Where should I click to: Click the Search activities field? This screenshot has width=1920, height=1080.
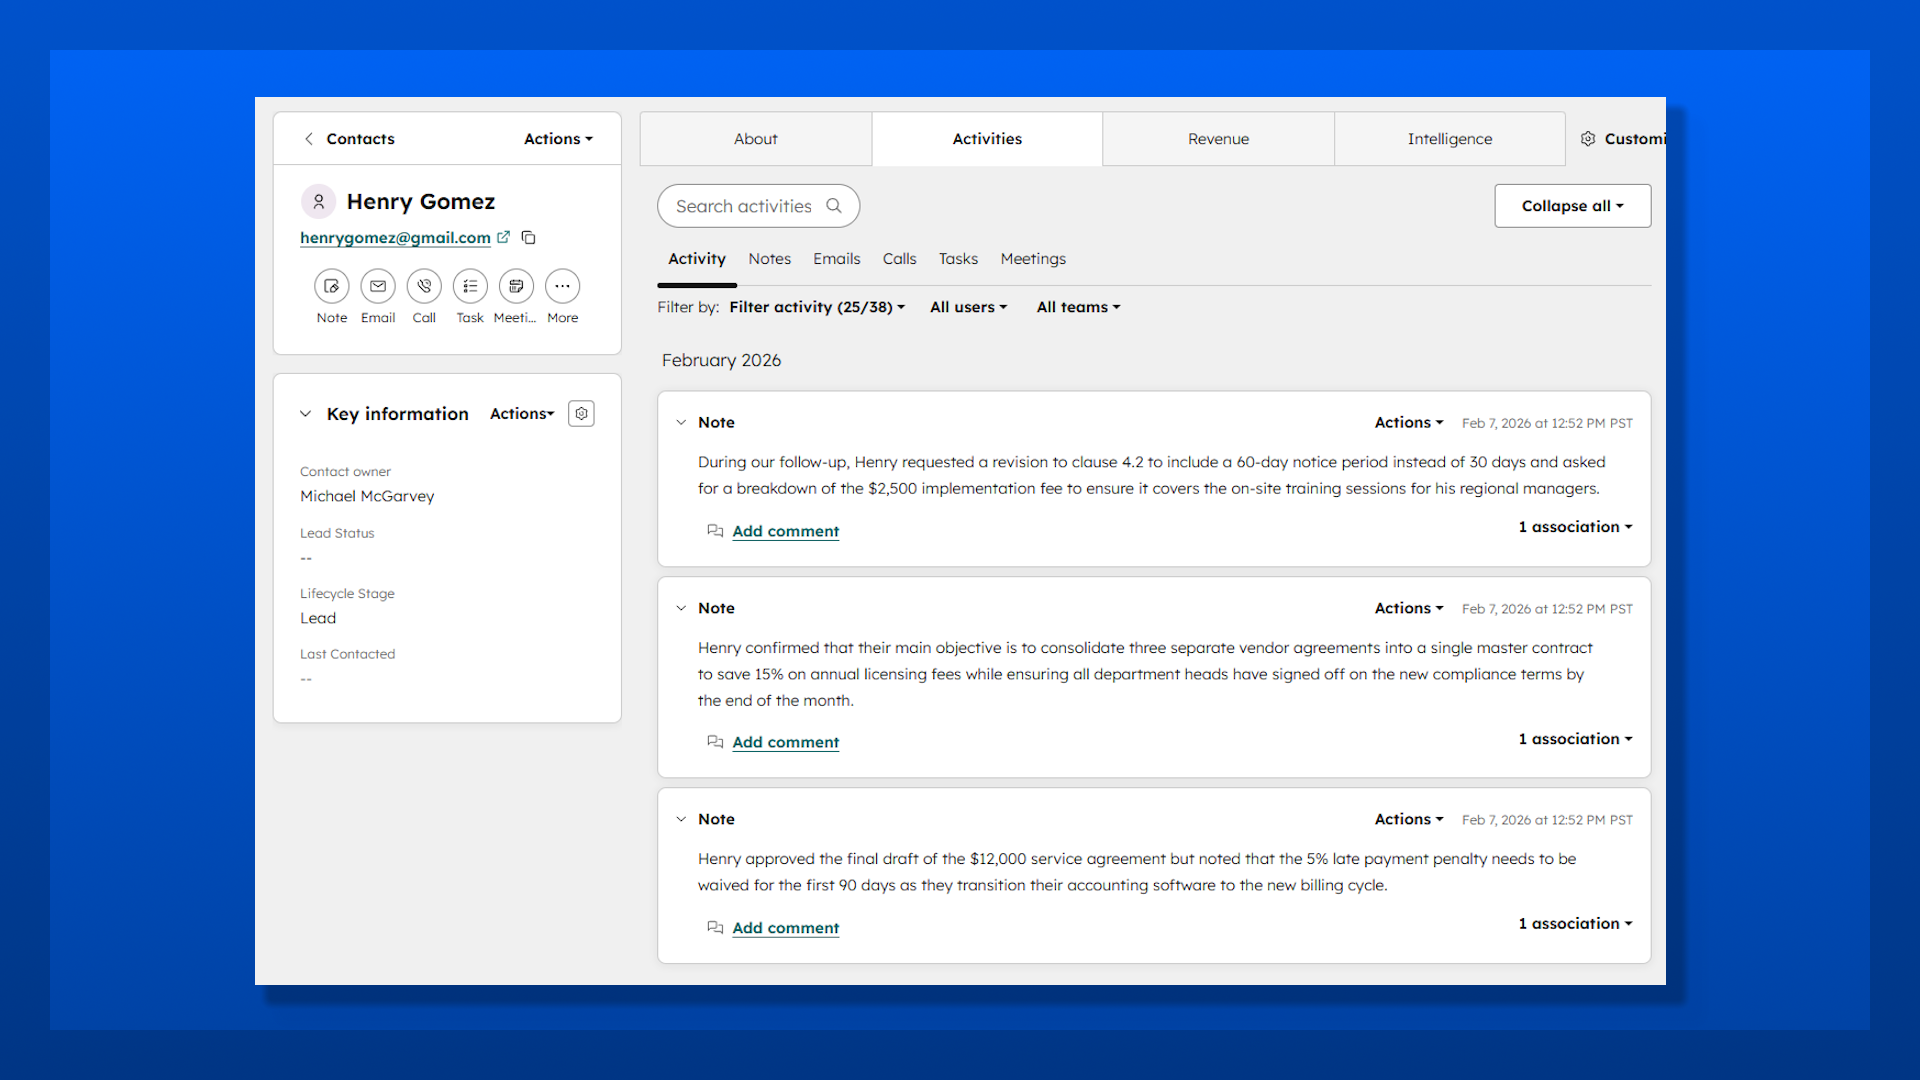pos(743,206)
